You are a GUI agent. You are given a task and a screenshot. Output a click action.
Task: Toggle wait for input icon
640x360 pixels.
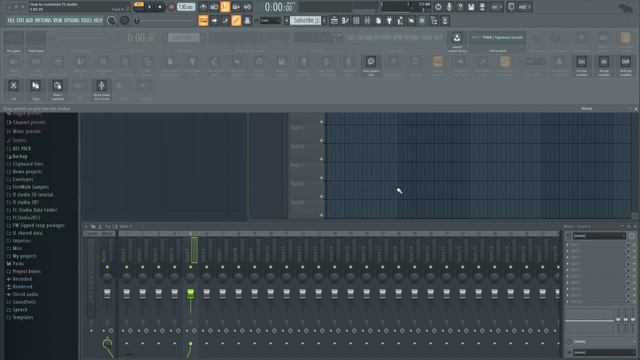(x=214, y=7)
